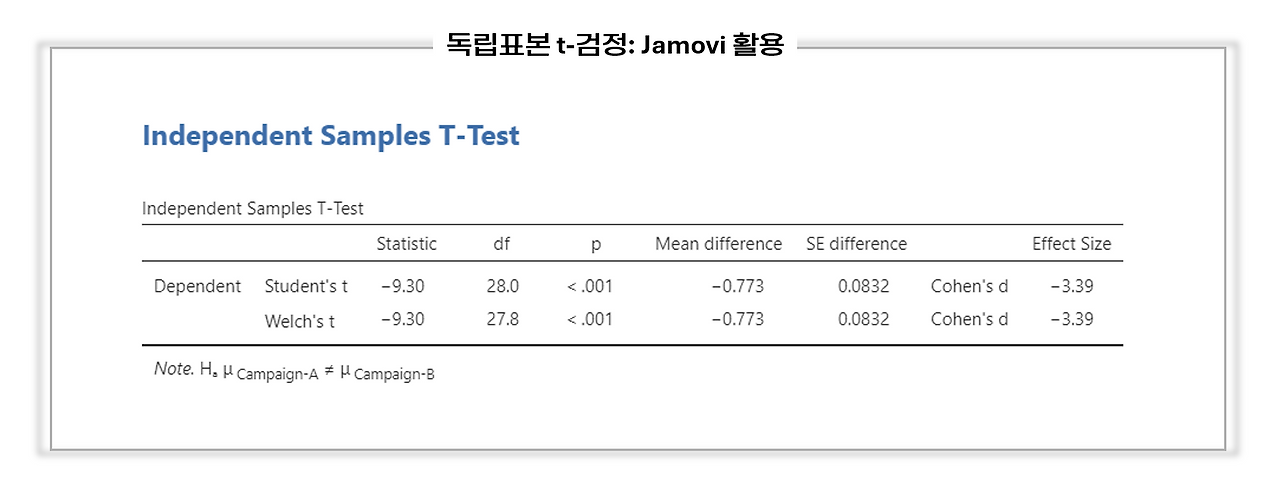Click the Statistic column header
Viewport: 1280px width, 503px height.
(x=406, y=244)
